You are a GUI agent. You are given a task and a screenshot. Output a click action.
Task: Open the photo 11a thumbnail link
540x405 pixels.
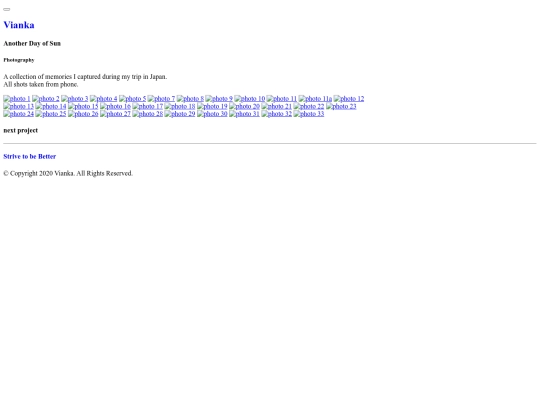[315, 99]
